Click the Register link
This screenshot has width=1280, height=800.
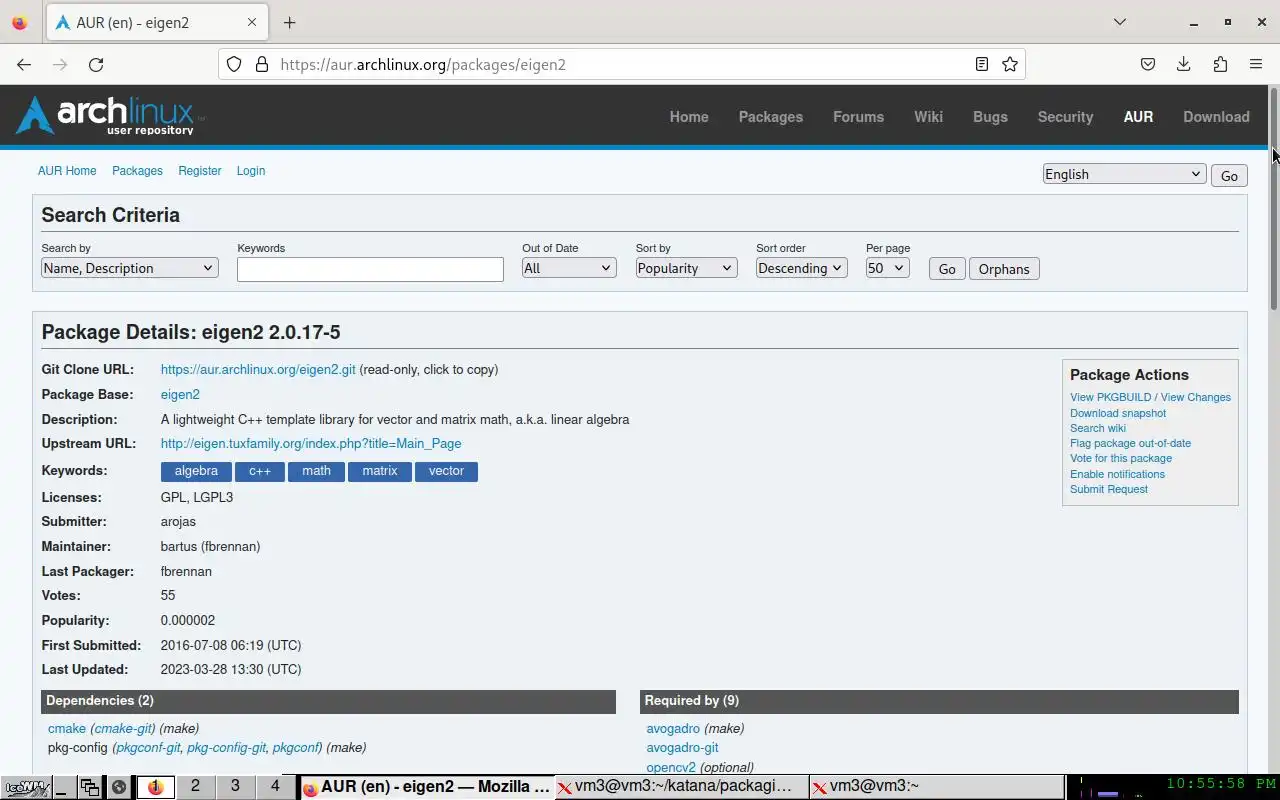[x=200, y=171]
